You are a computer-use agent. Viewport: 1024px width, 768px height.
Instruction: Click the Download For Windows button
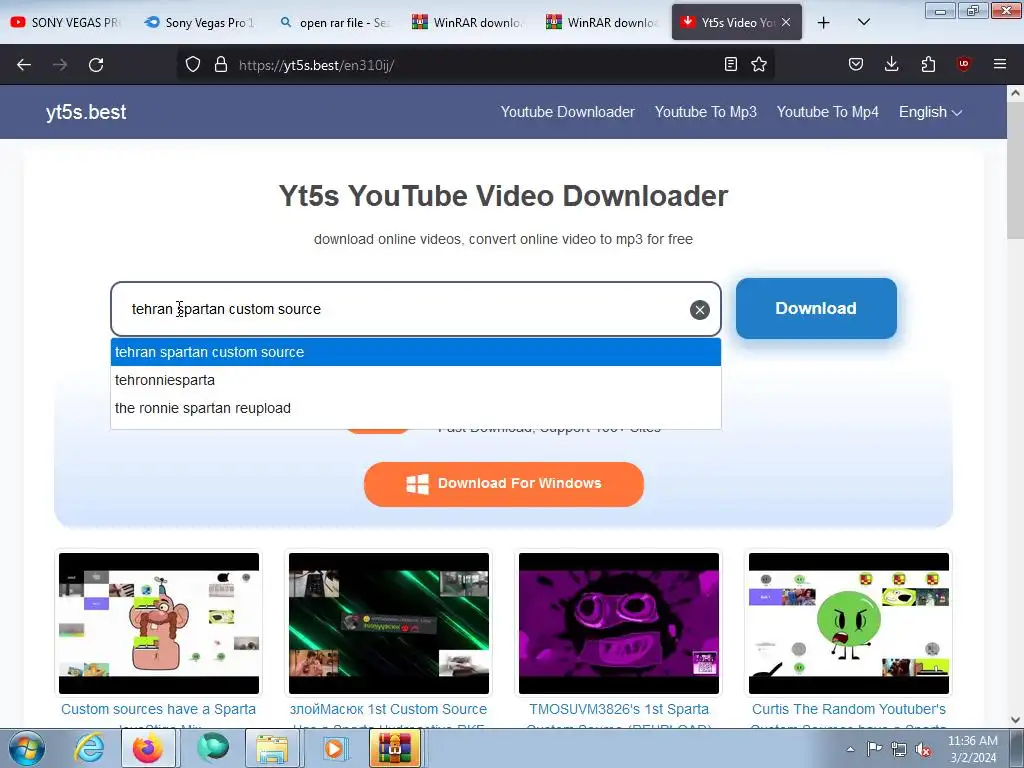[504, 484]
